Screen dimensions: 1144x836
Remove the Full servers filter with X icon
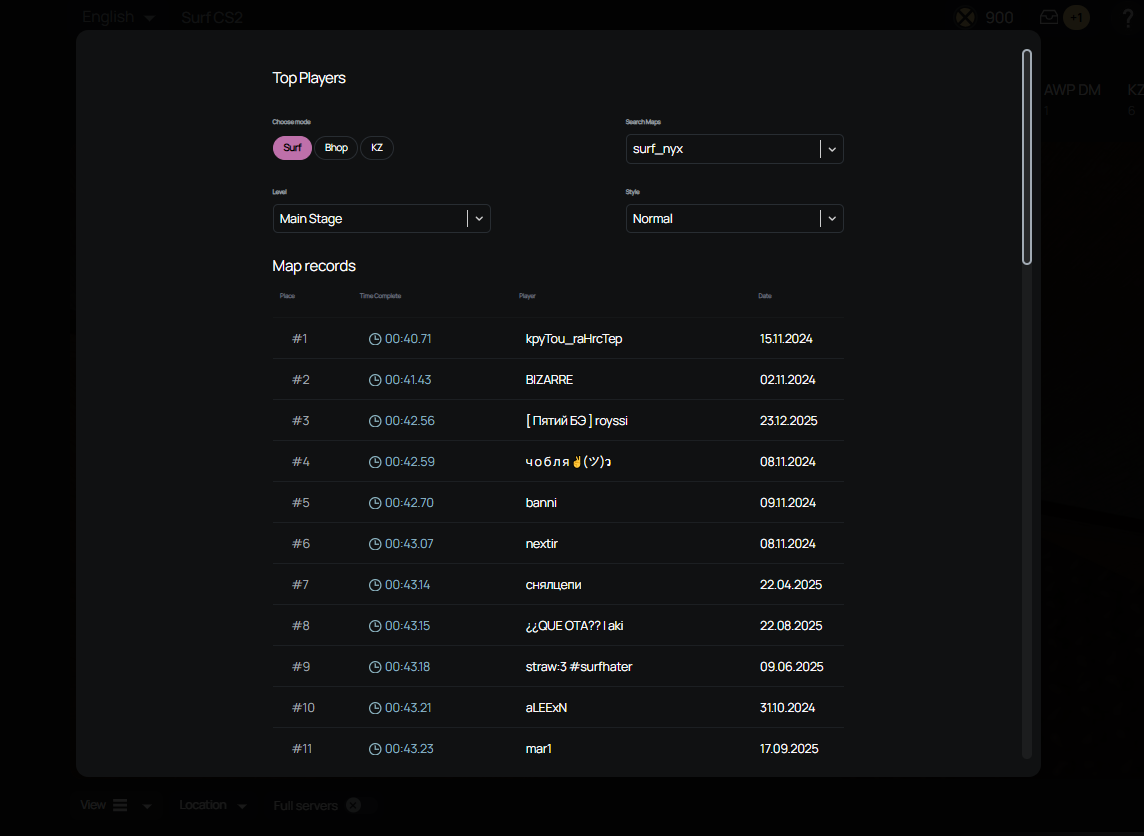click(353, 805)
